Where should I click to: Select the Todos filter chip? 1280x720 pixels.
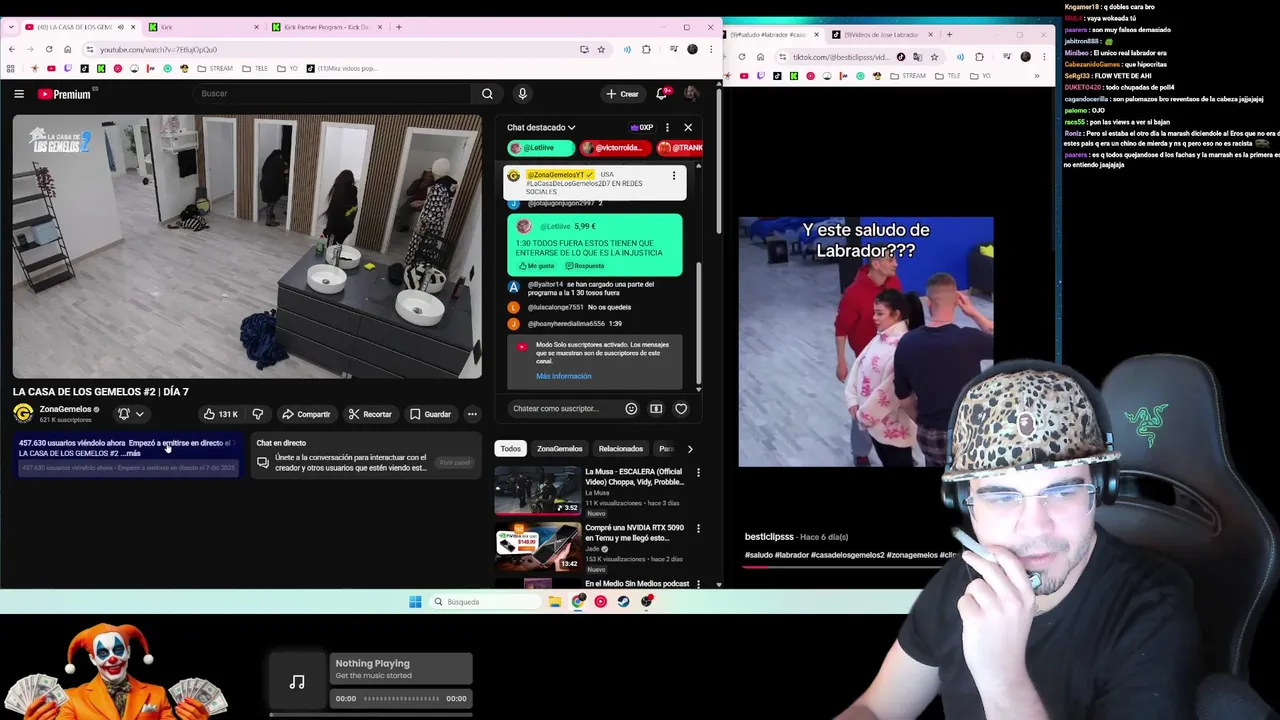511,449
